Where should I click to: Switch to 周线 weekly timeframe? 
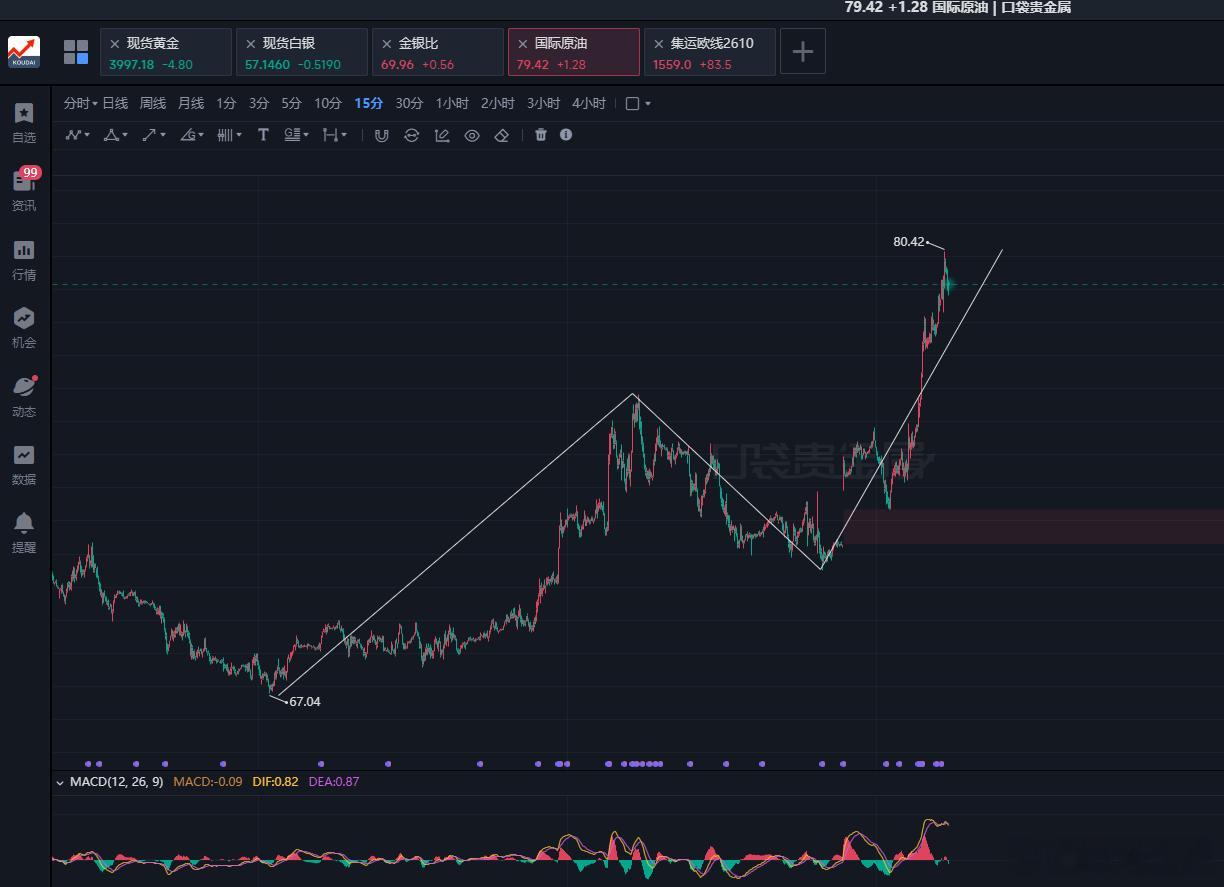tap(153, 104)
